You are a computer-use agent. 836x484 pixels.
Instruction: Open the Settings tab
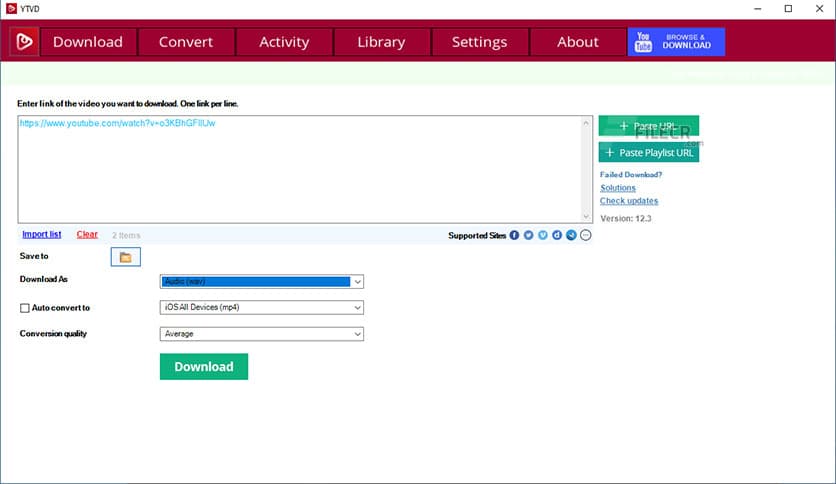[x=479, y=42]
